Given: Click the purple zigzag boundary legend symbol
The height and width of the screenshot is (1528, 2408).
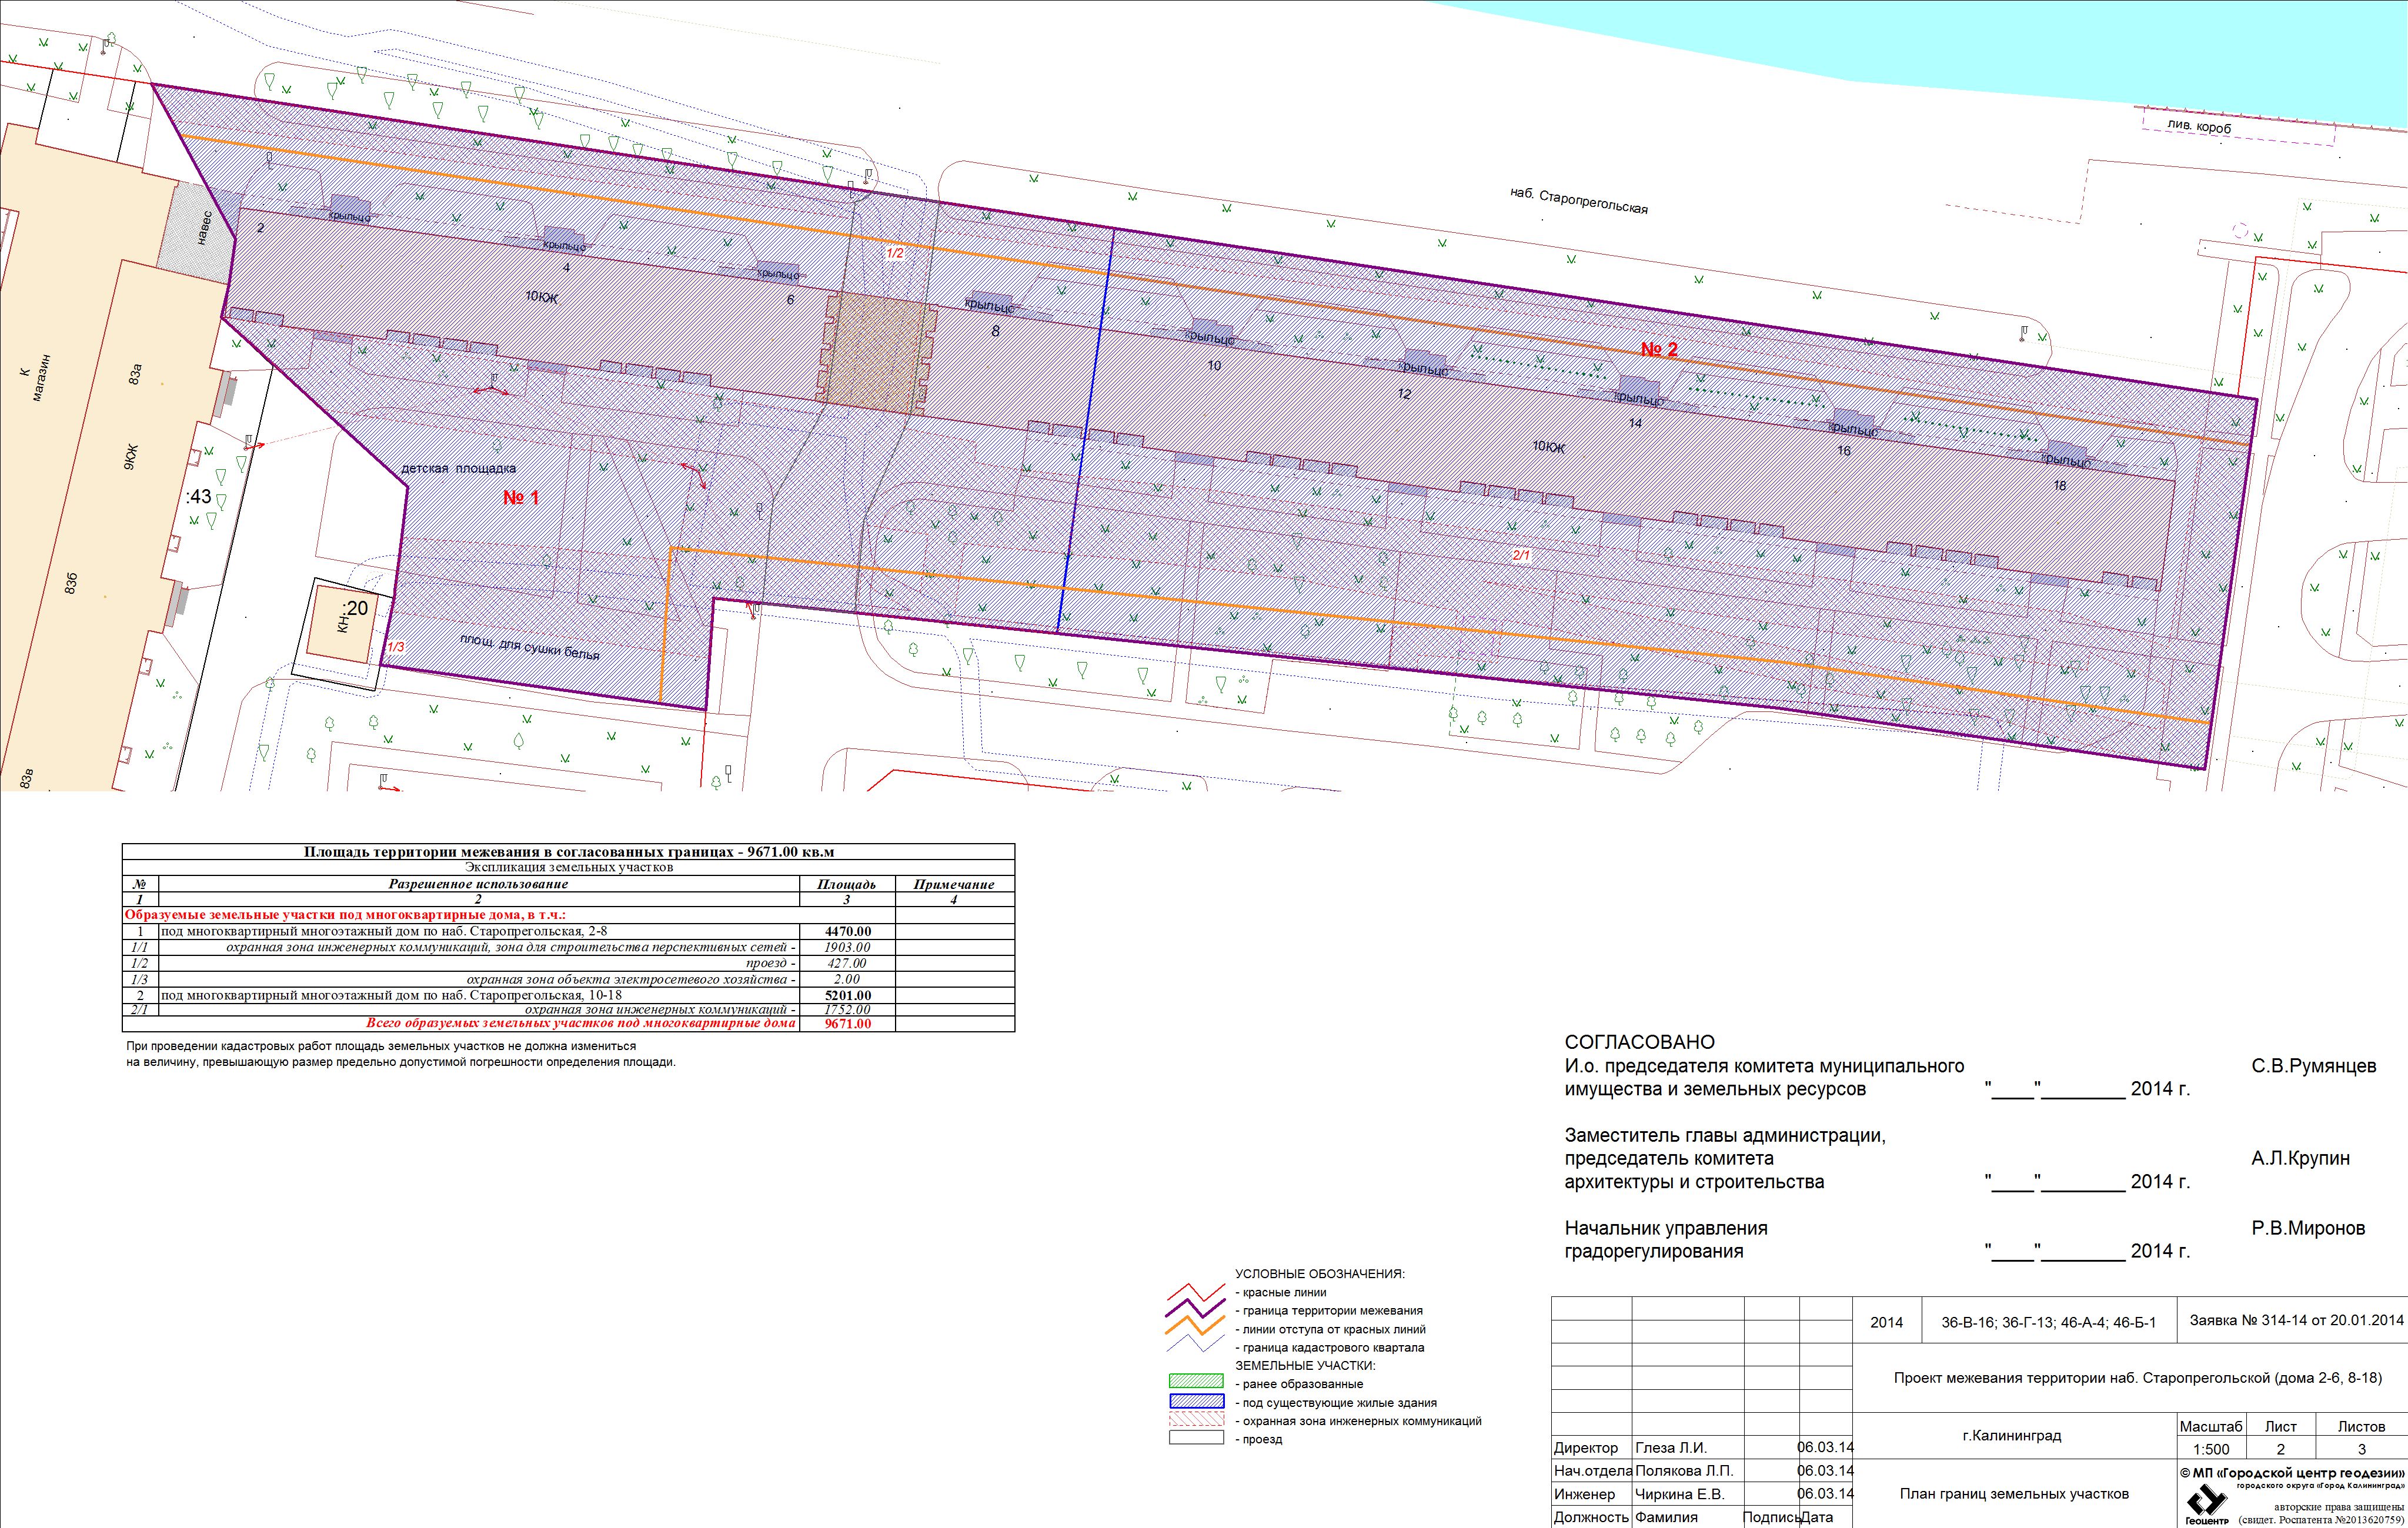Looking at the screenshot, I should click(x=1196, y=1310).
